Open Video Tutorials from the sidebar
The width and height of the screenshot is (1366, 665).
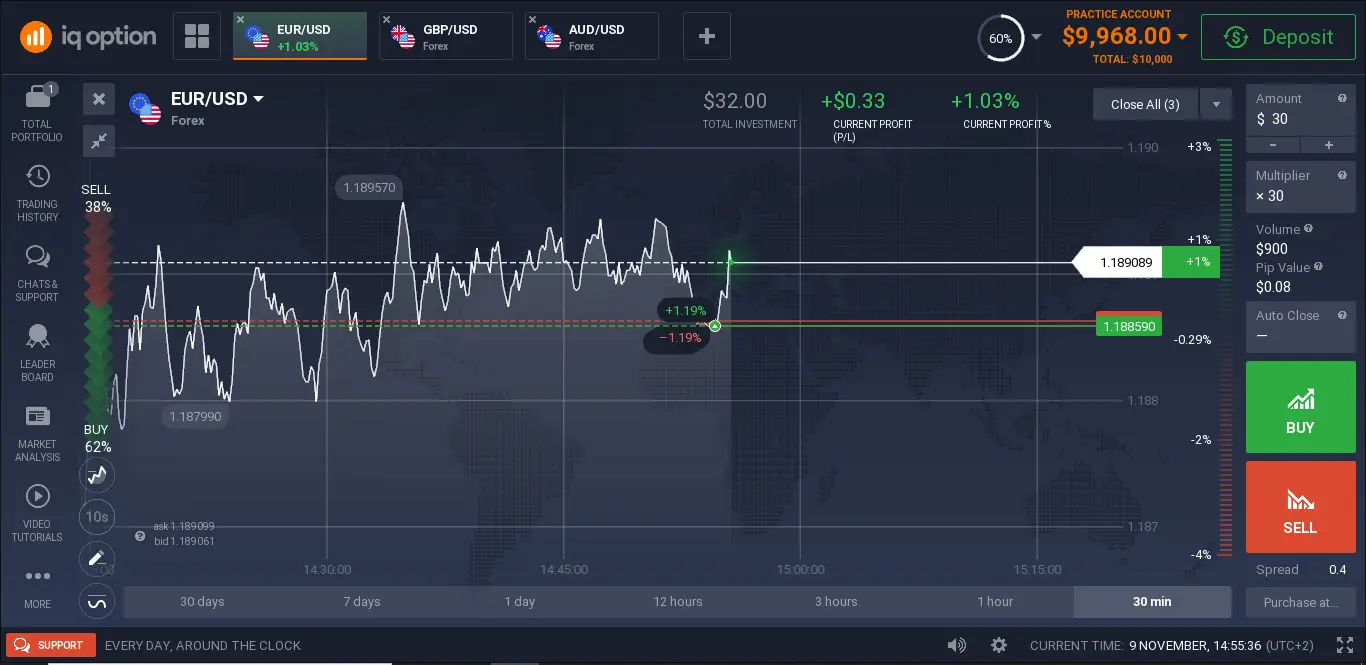(x=38, y=496)
